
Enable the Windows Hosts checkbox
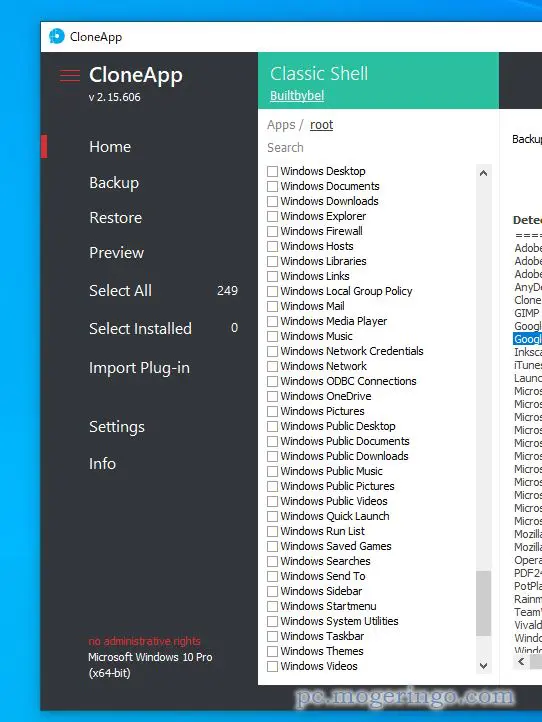click(273, 246)
